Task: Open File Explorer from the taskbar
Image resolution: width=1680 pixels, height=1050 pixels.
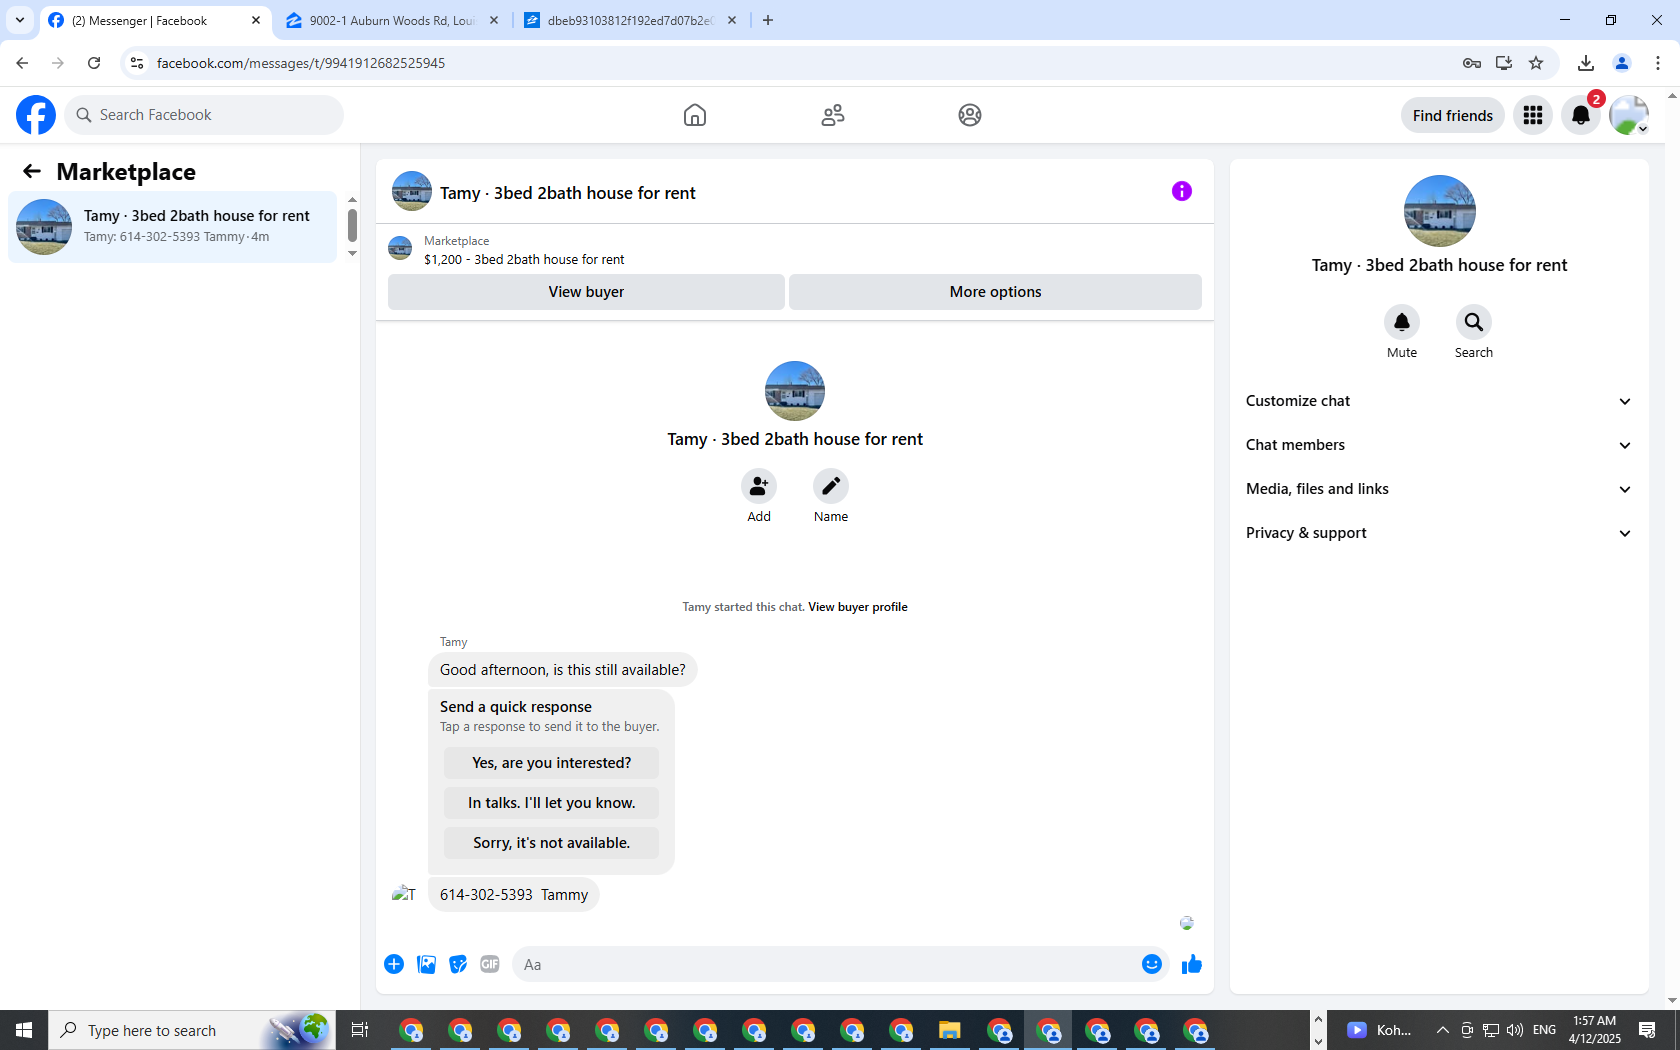Action: click(949, 1030)
